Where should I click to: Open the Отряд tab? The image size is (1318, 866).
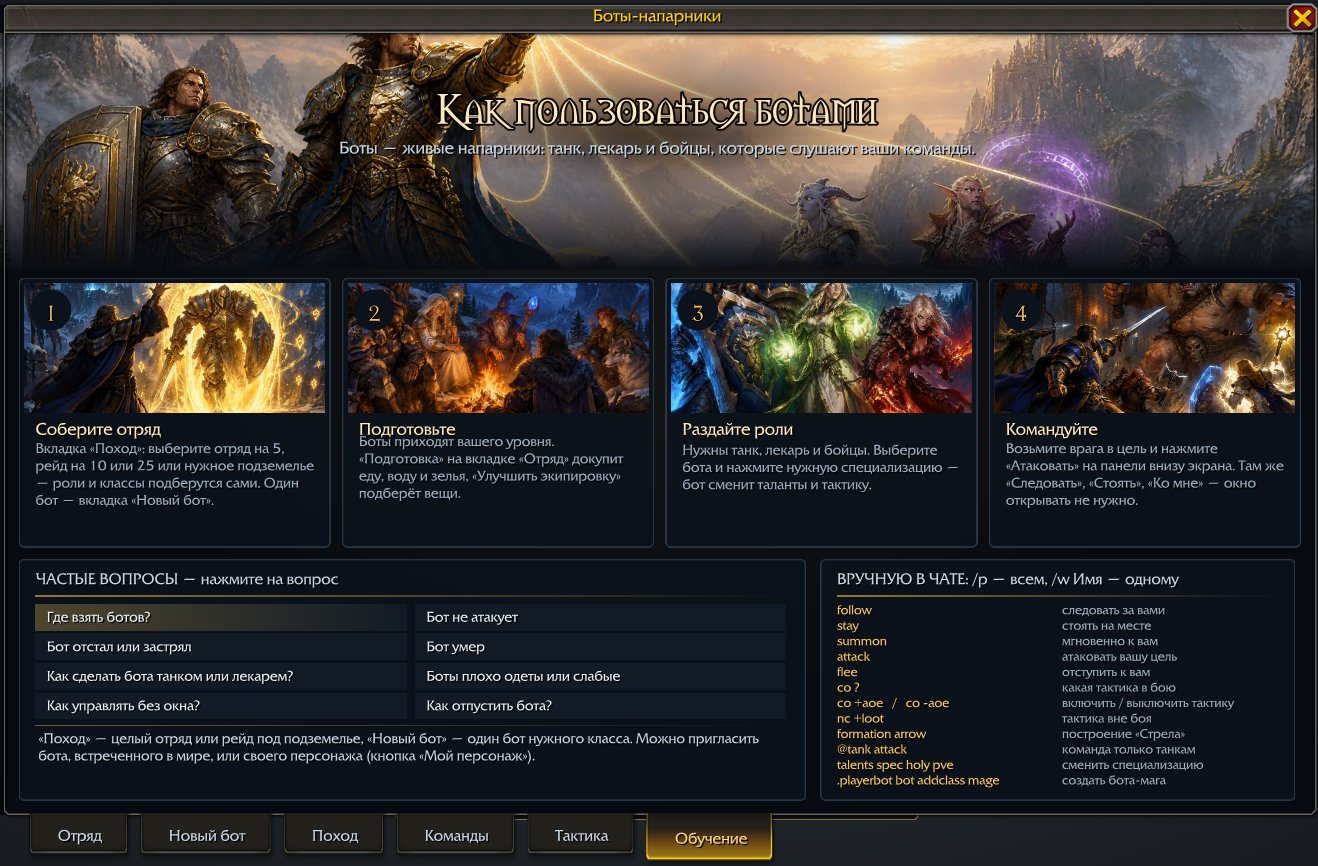click(x=80, y=835)
